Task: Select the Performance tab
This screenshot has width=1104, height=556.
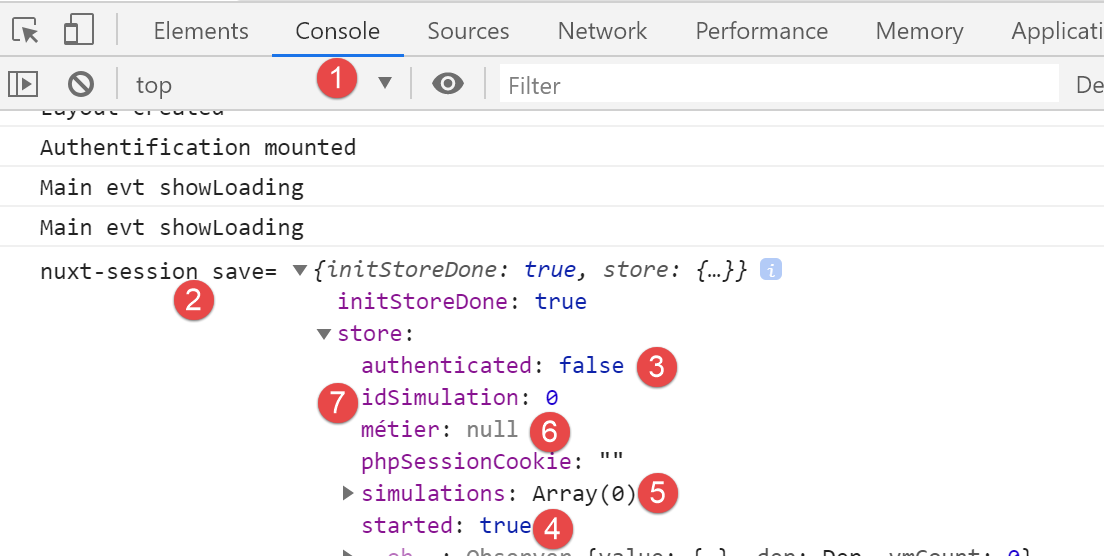Action: coord(761,31)
